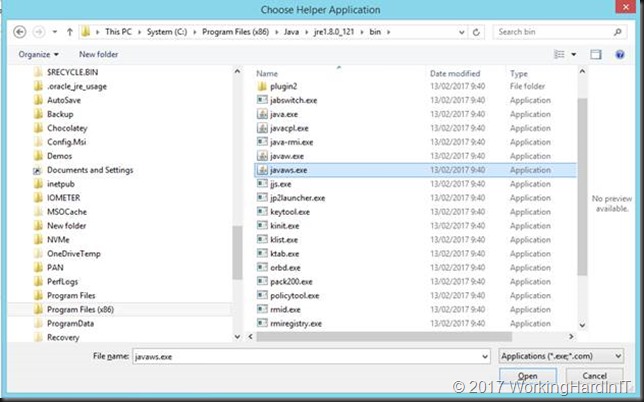Change the view layout icon
The height and width of the screenshot is (402, 644).
click(x=559, y=54)
